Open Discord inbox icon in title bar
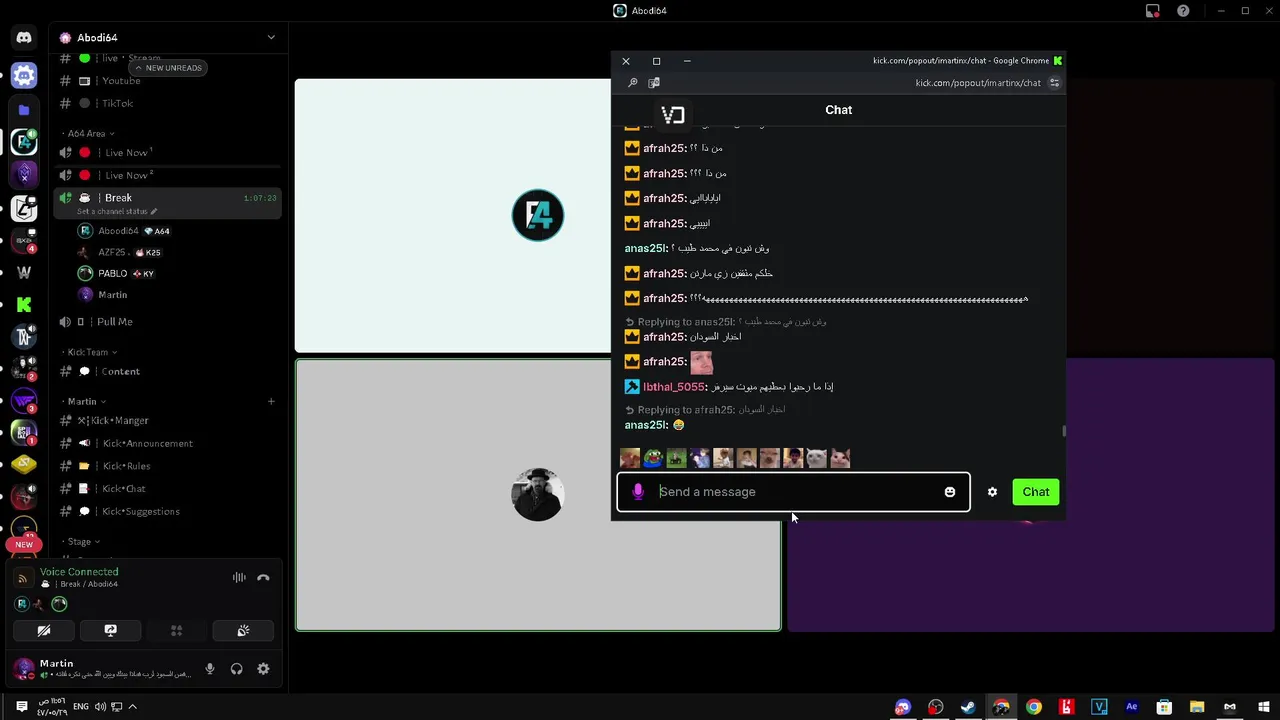Viewport: 1280px width, 720px height. click(1153, 11)
